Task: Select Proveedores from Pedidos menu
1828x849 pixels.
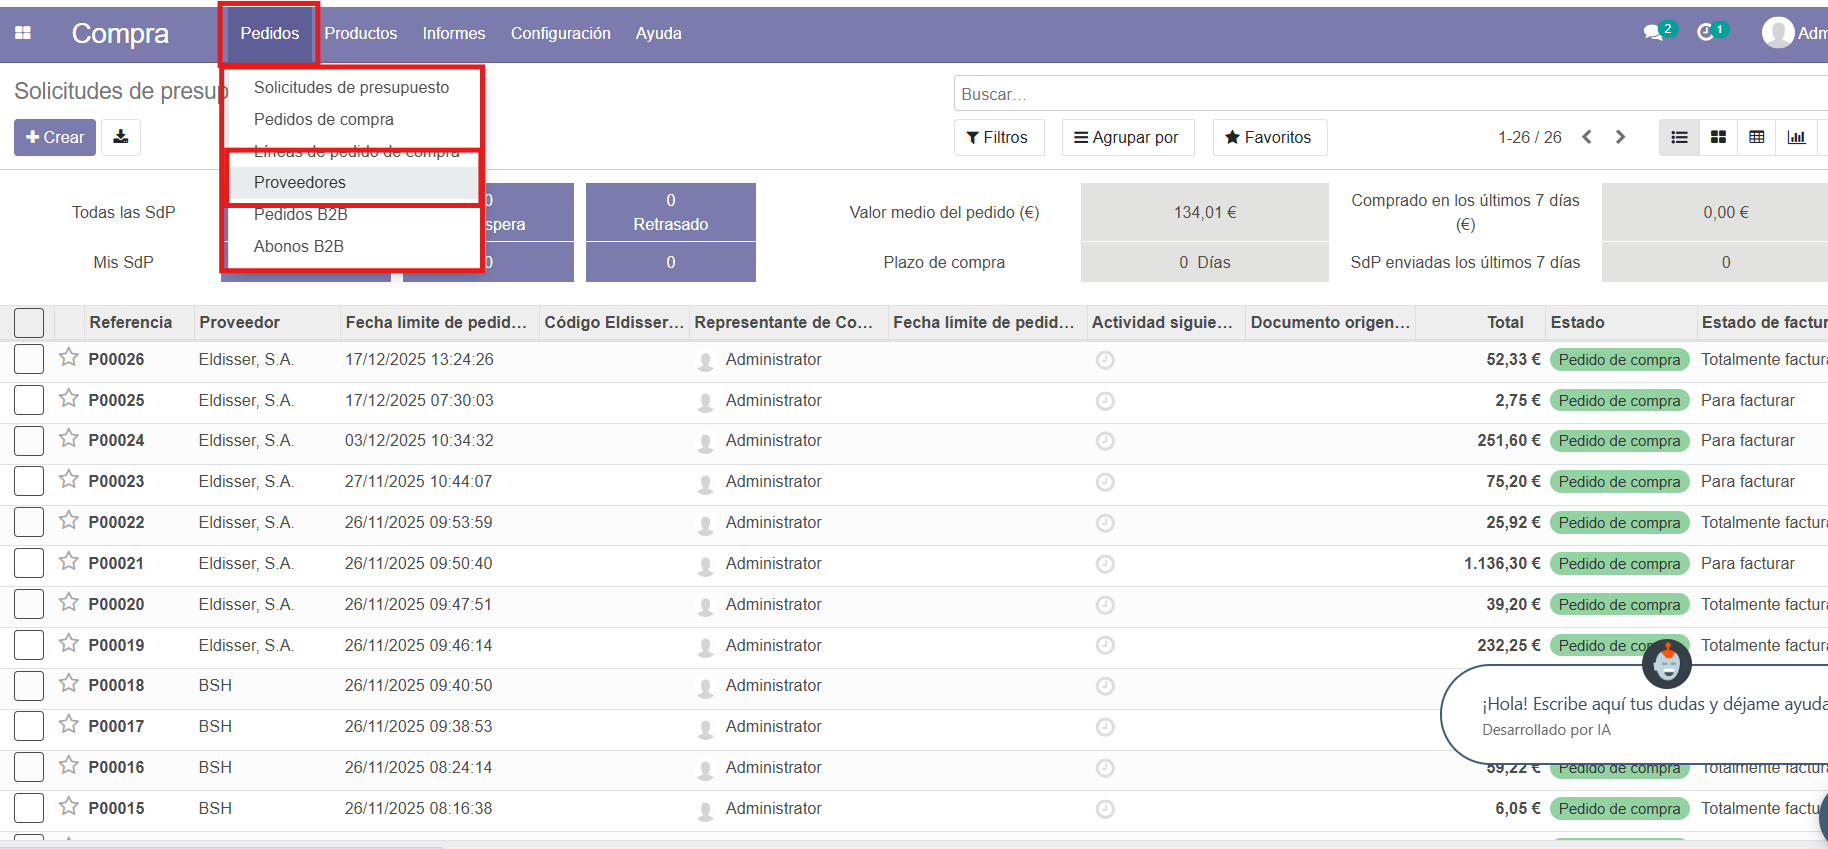Action: (x=300, y=182)
